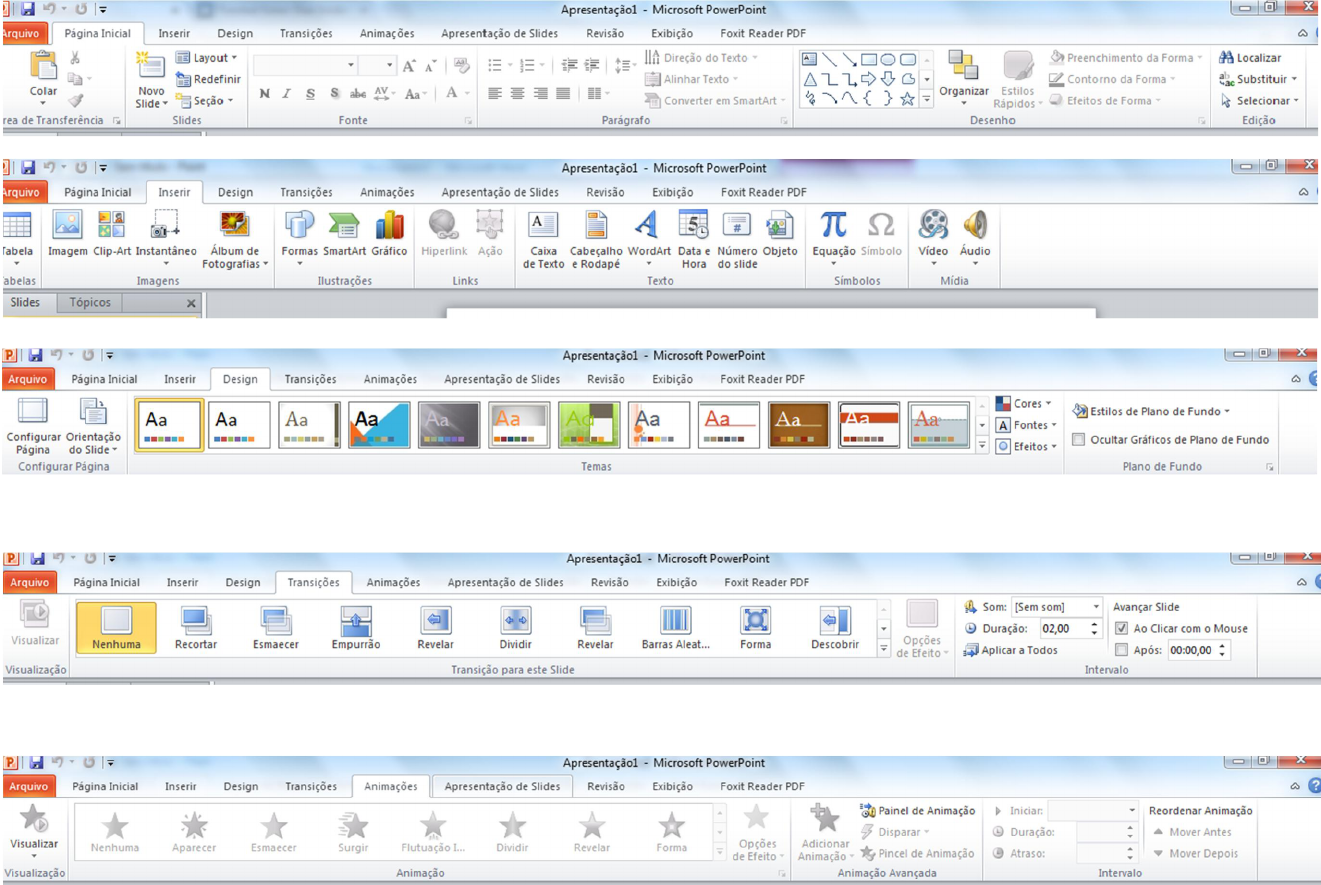Click the SmartArt insert icon
This screenshot has height=885, width=1321.
[x=345, y=225]
